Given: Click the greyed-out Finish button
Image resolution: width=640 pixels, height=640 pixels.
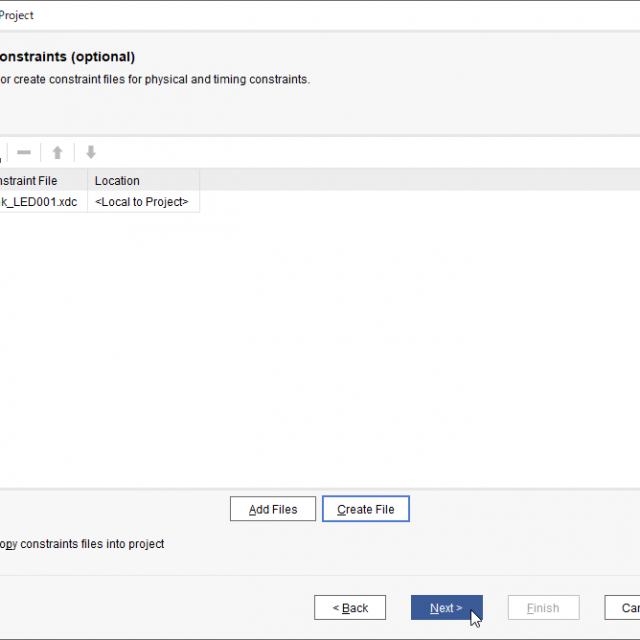Looking at the screenshot, I should click(x=543, y=608).
